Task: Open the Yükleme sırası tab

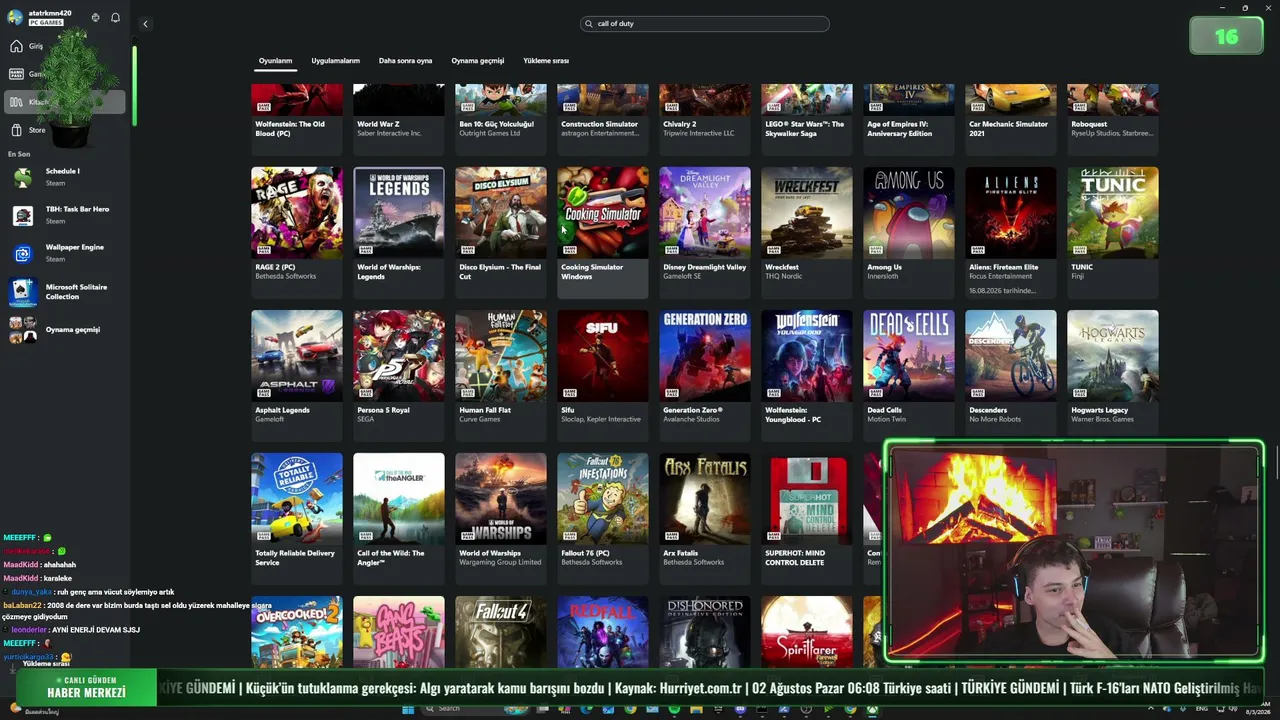Action: [x=546, y=61]
